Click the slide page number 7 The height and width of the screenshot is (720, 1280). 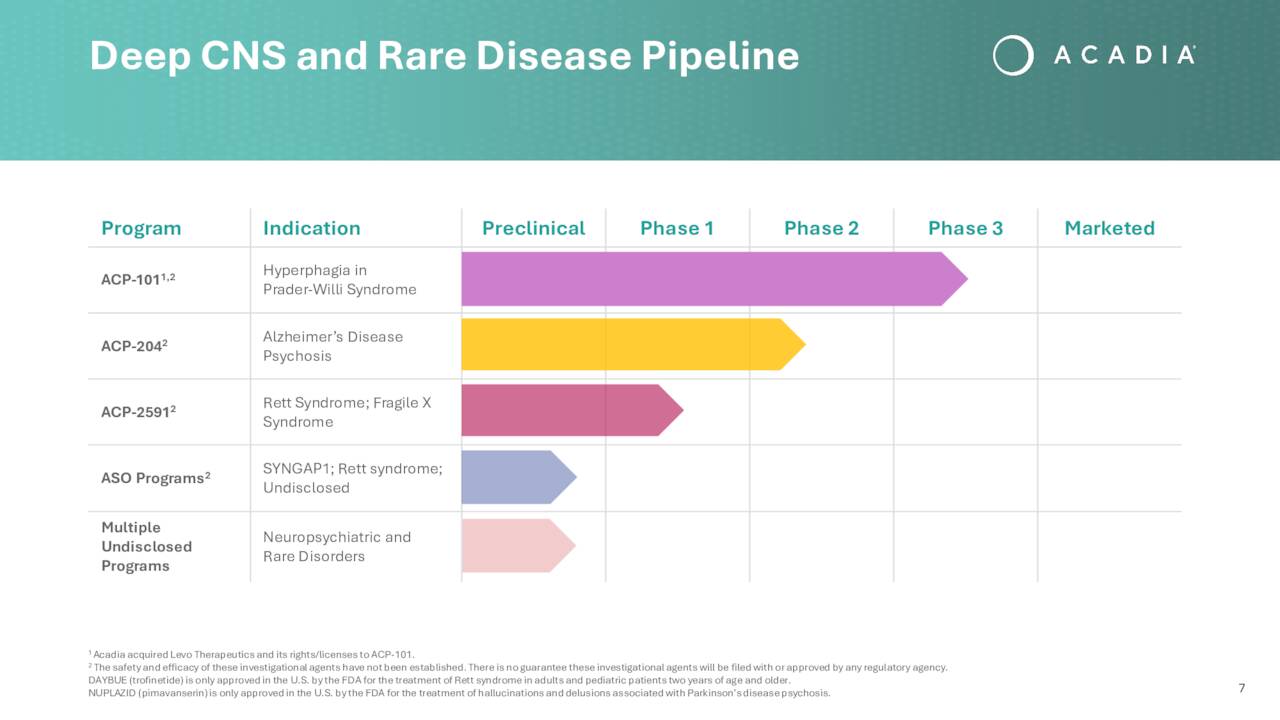(x=1242, y=688)
